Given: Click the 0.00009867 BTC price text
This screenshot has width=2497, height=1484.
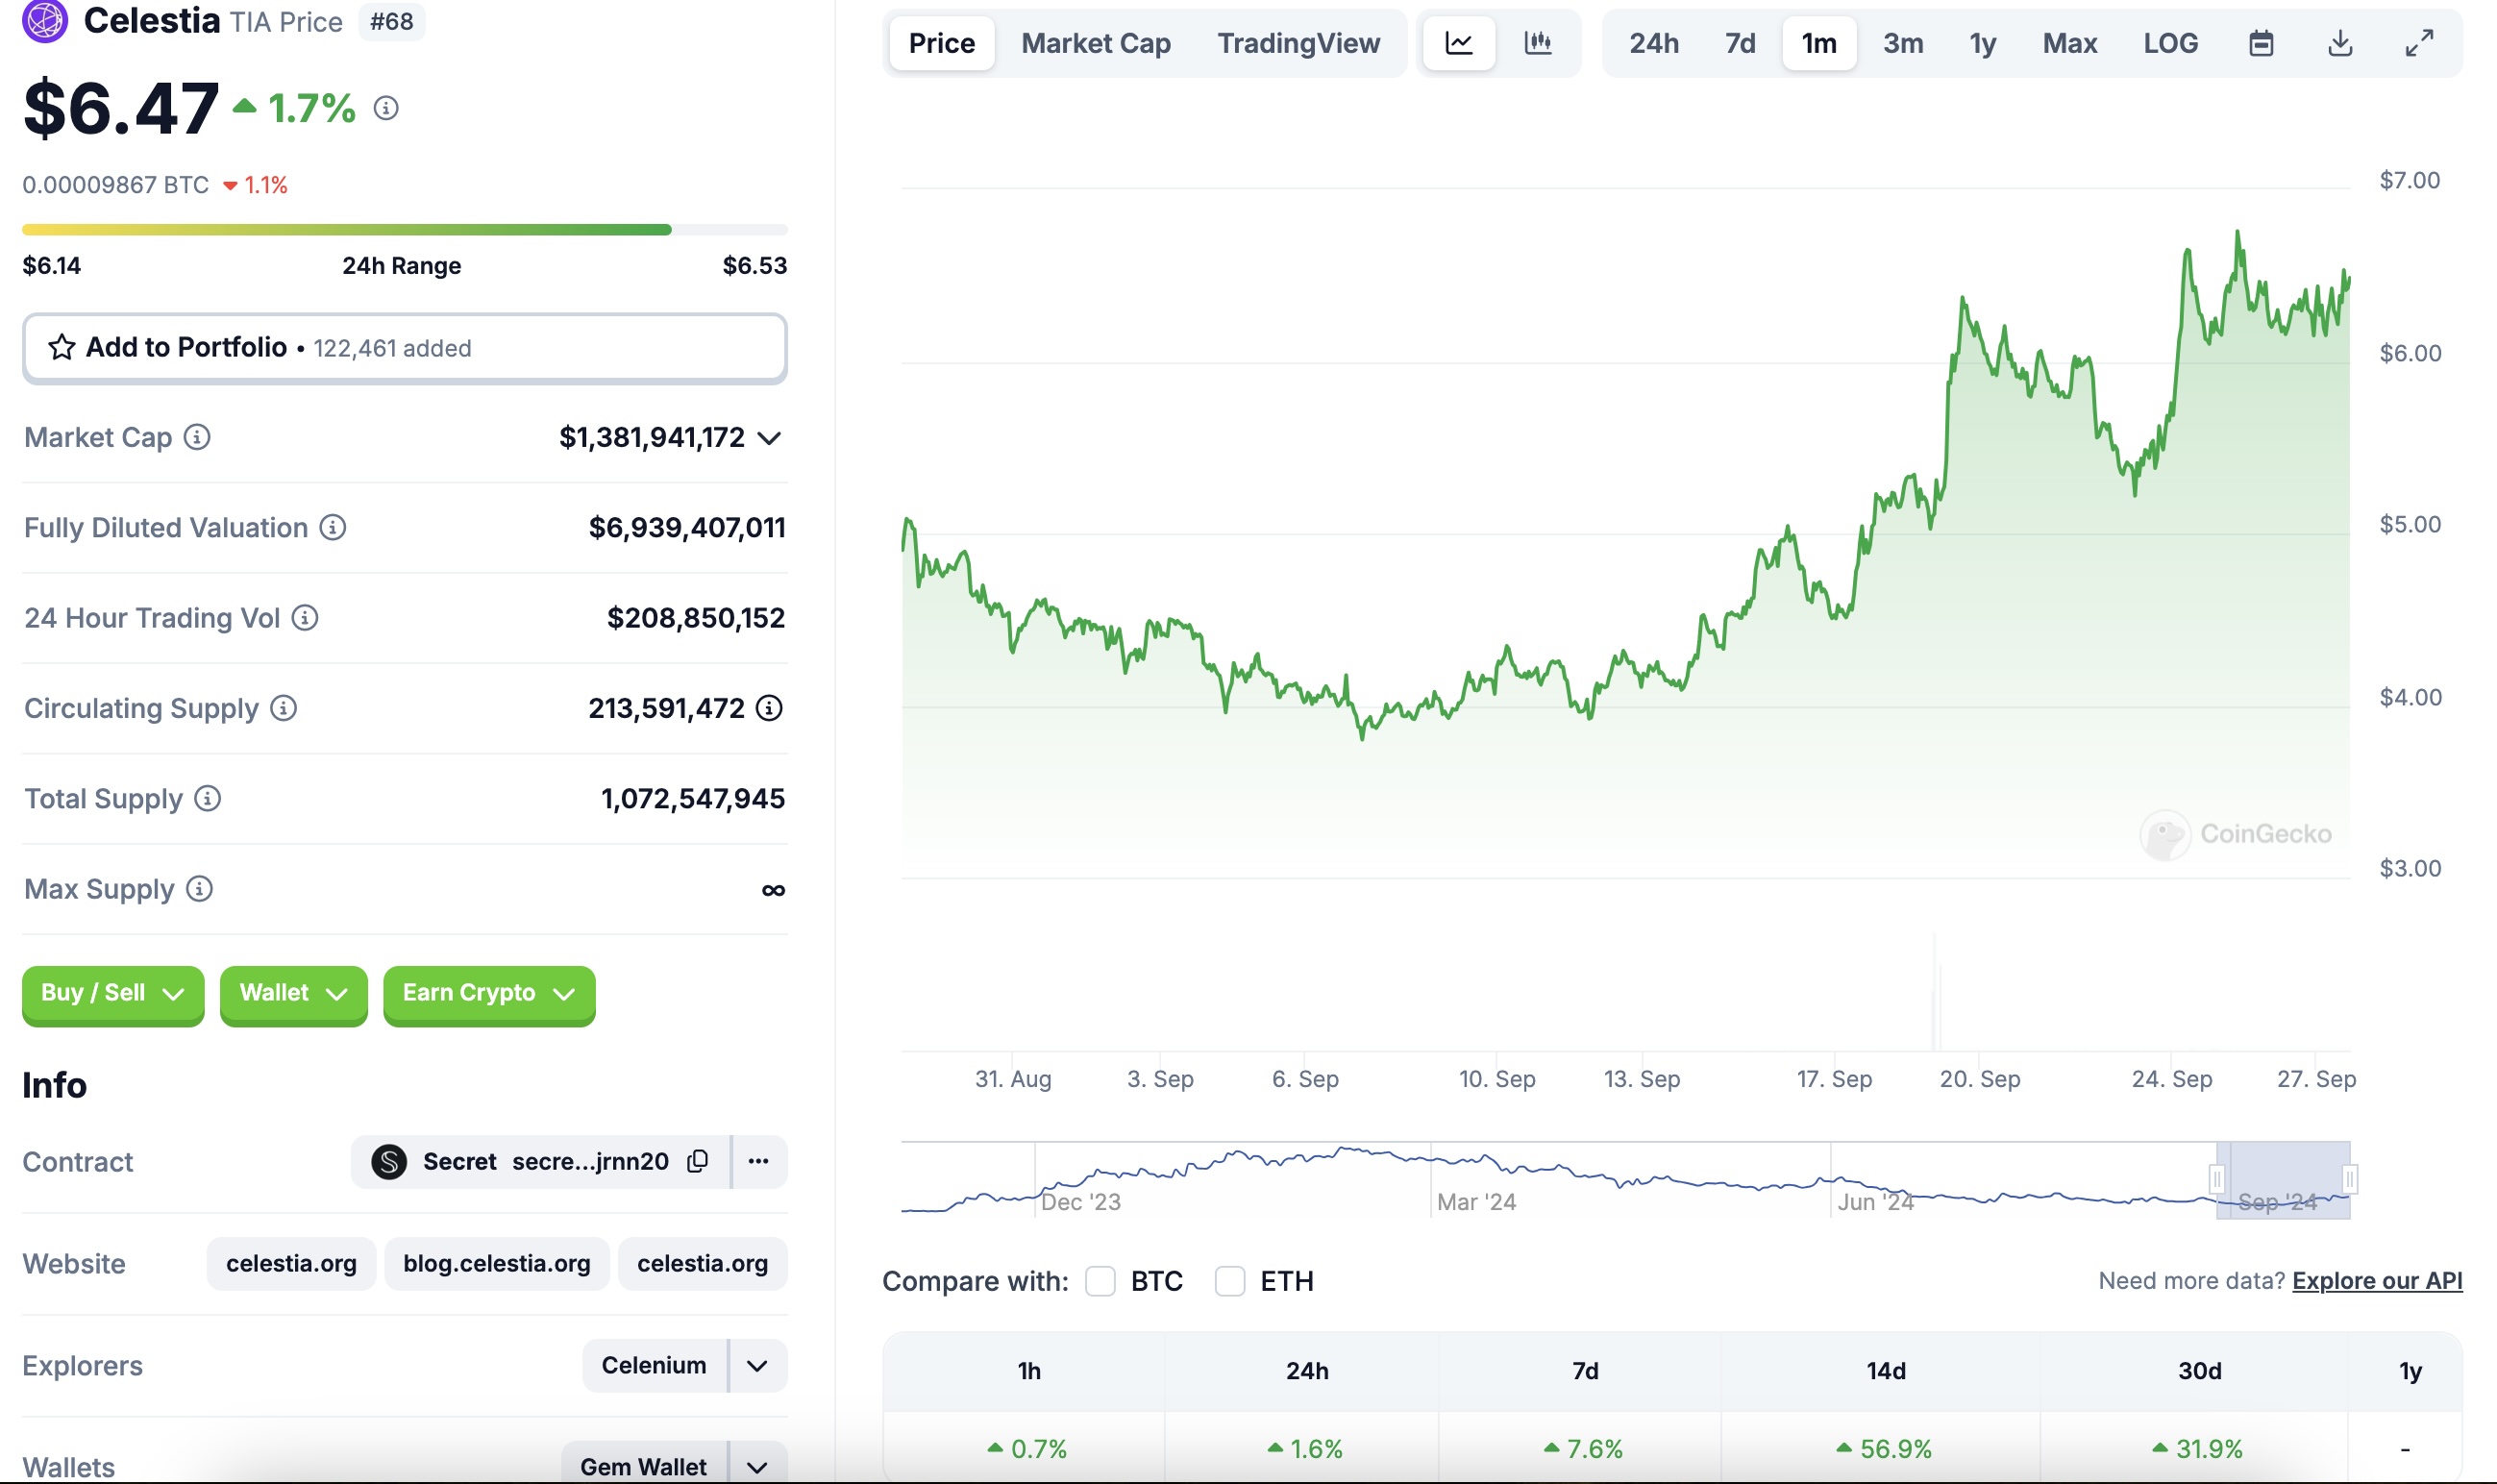Looking at the screenshot, I should (116, 185).
